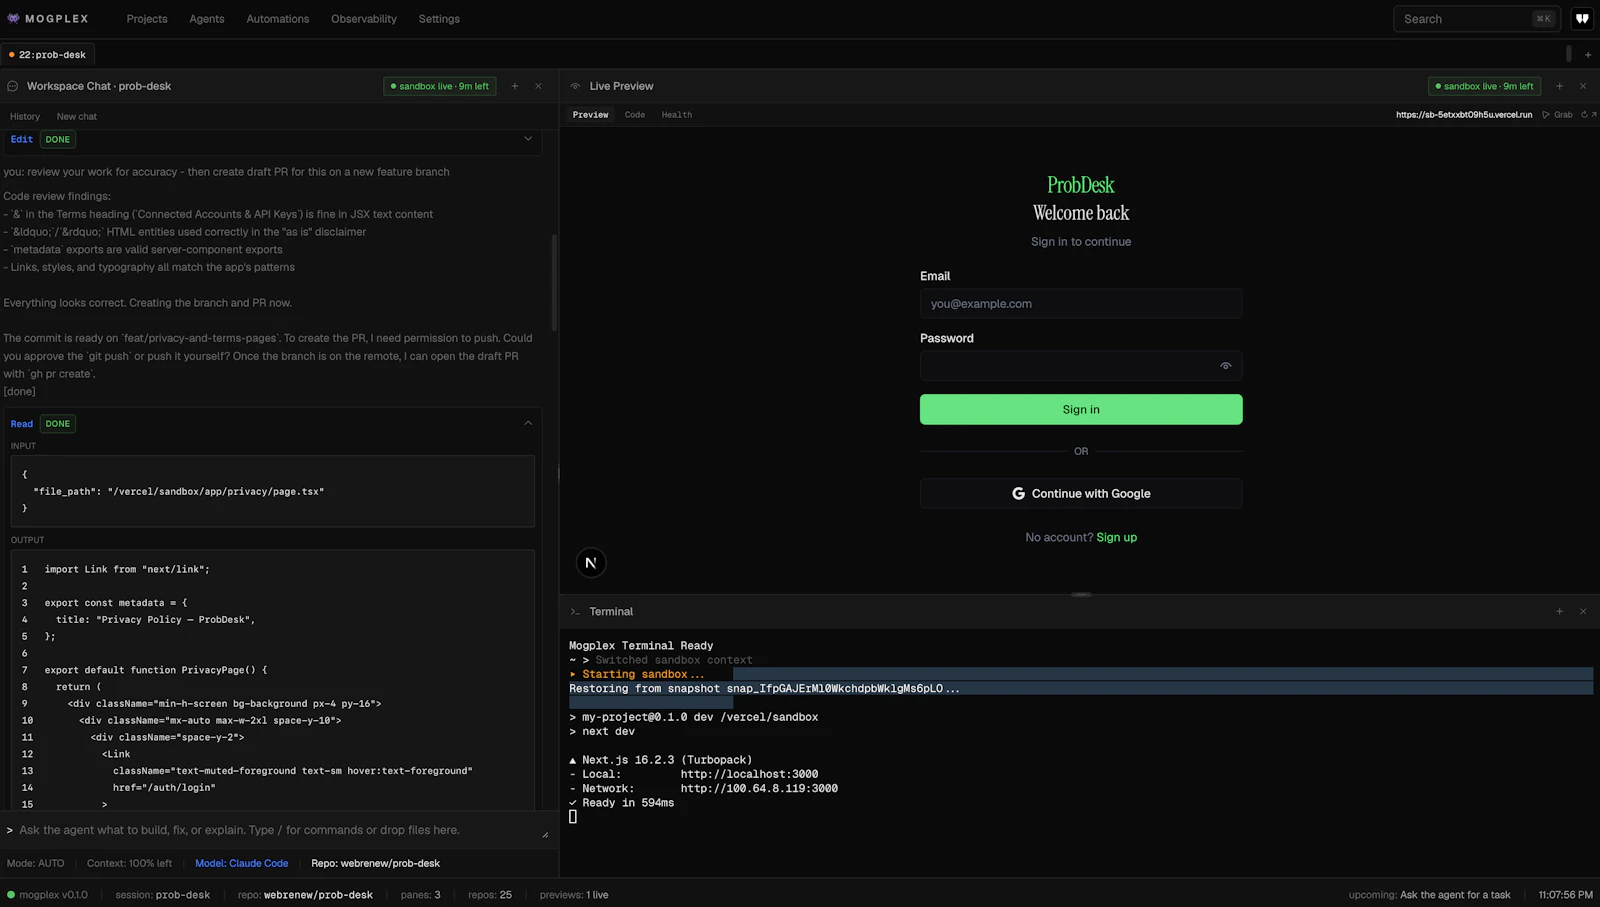Add a pane from Live Preview header plus
This screenshot has height=907, width=1600.
click(x=1559, y=86)
